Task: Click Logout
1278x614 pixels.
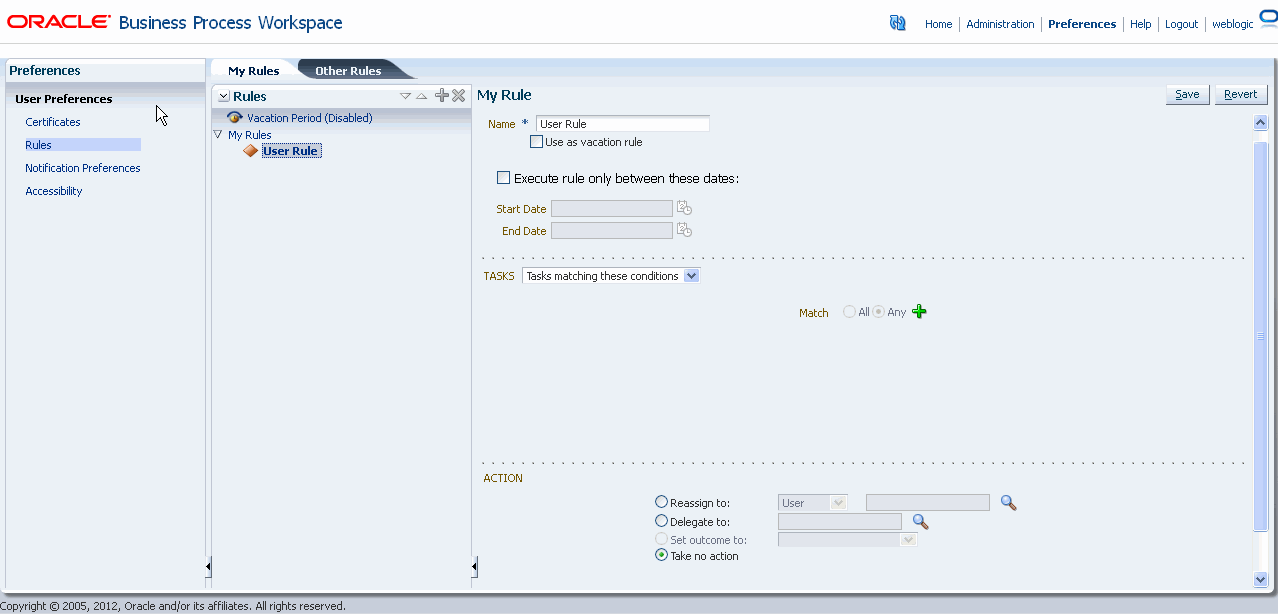Action: 1181,24
